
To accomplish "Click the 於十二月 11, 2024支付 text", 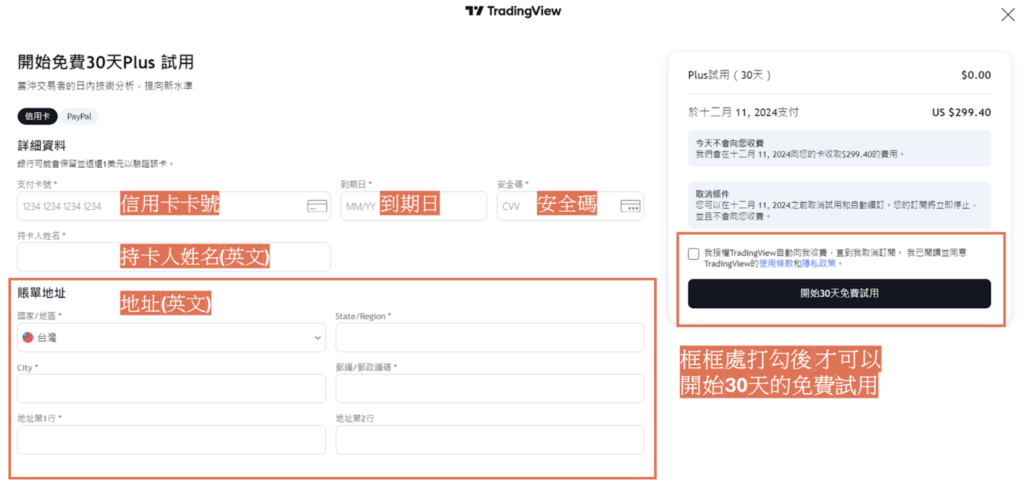I will point(743,112).
